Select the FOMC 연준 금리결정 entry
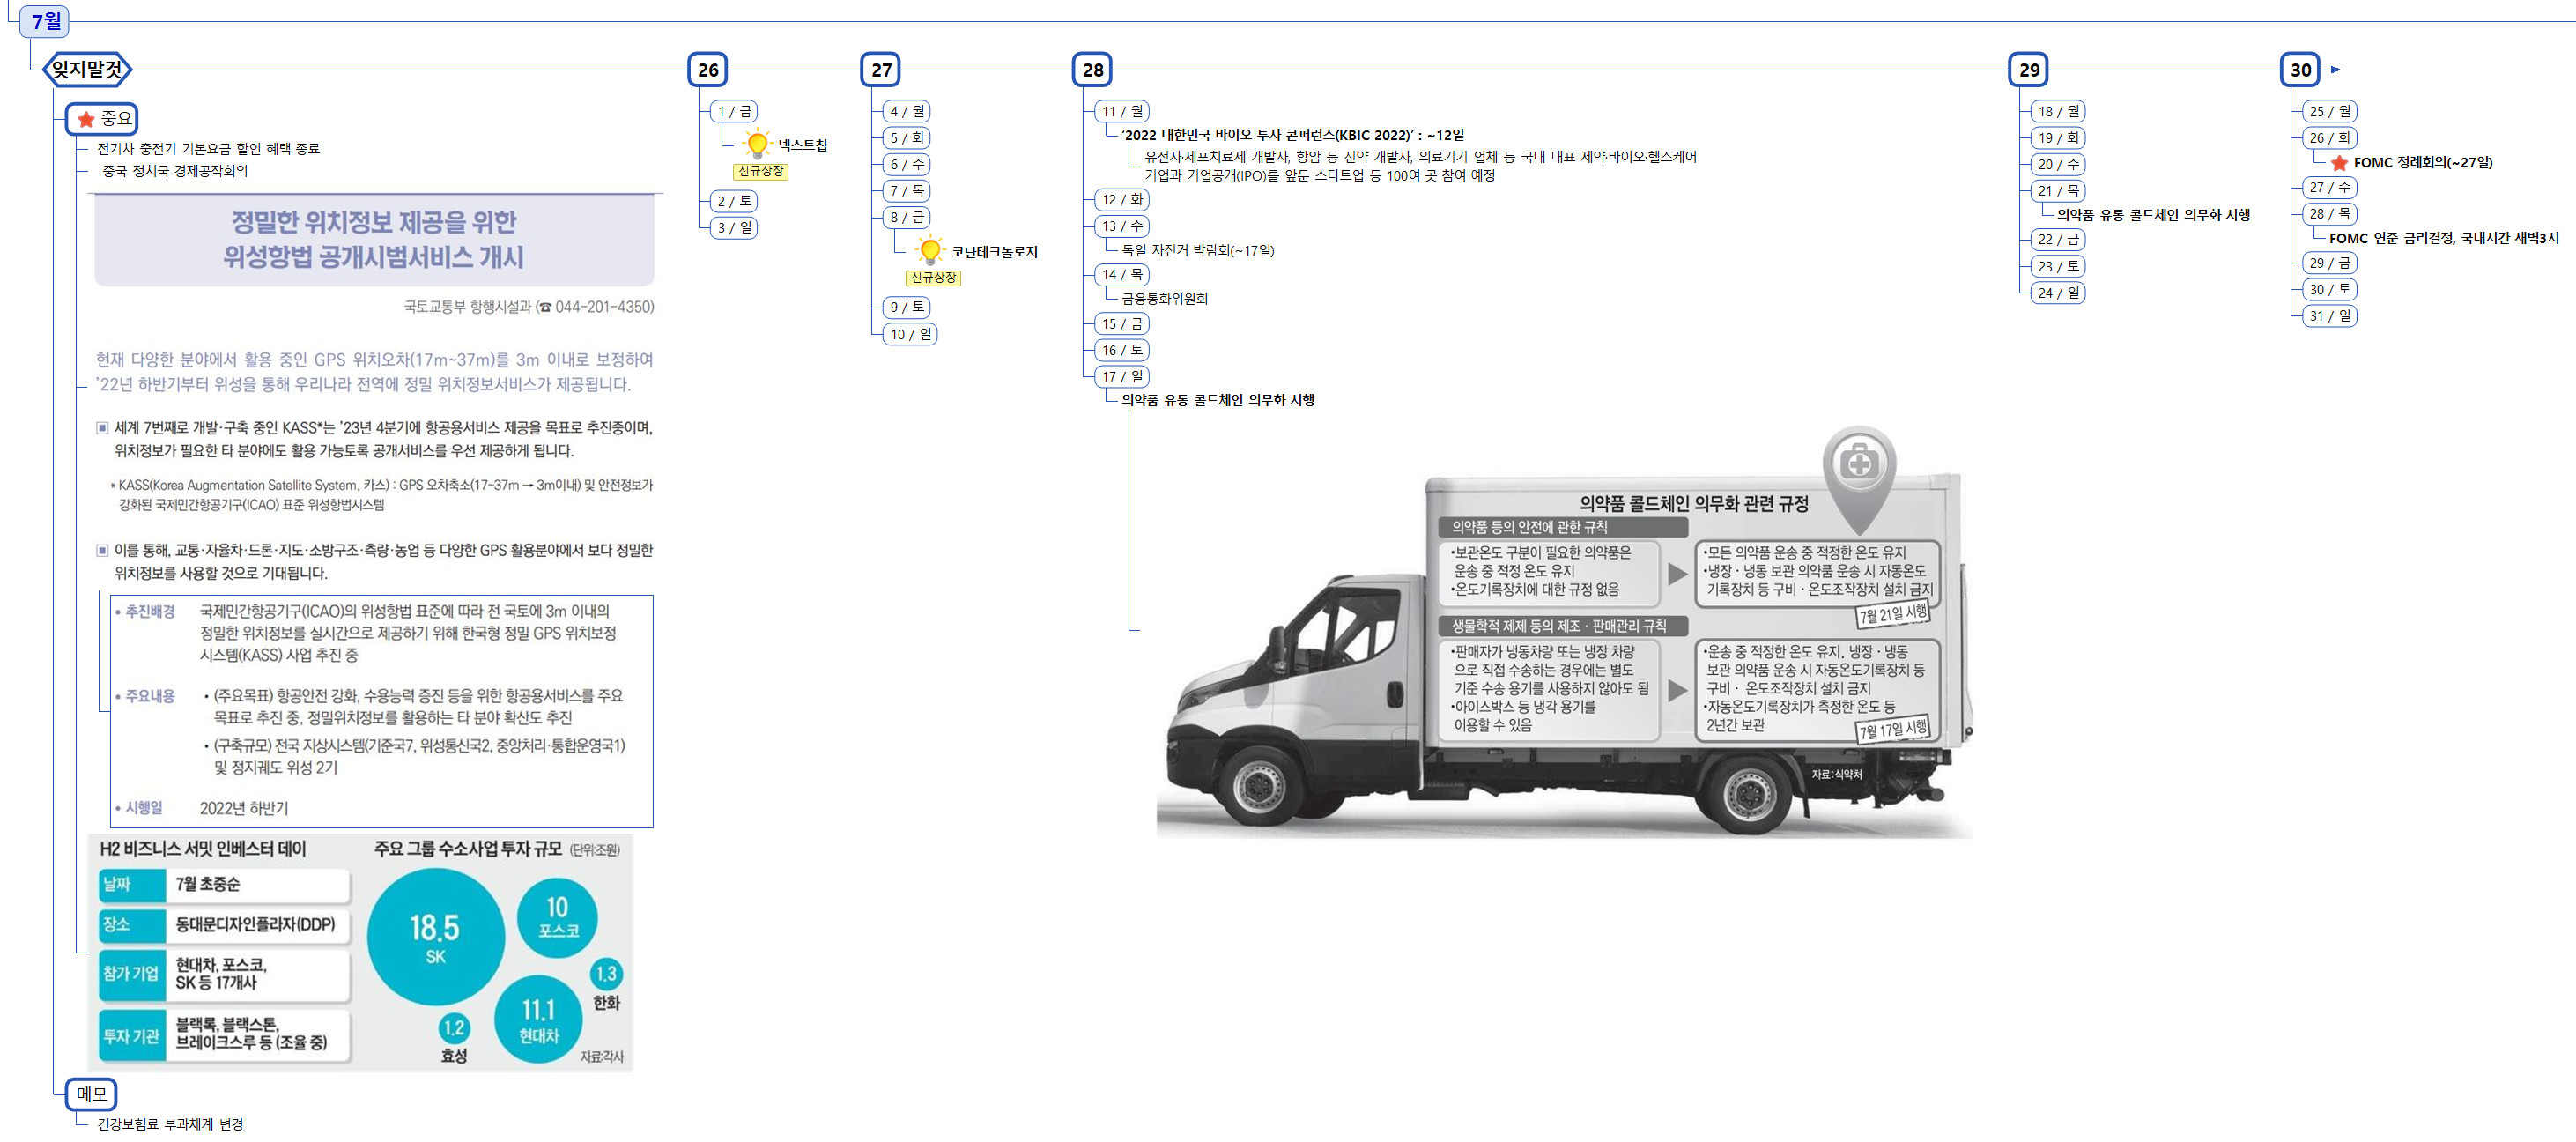 [2442, 238]
